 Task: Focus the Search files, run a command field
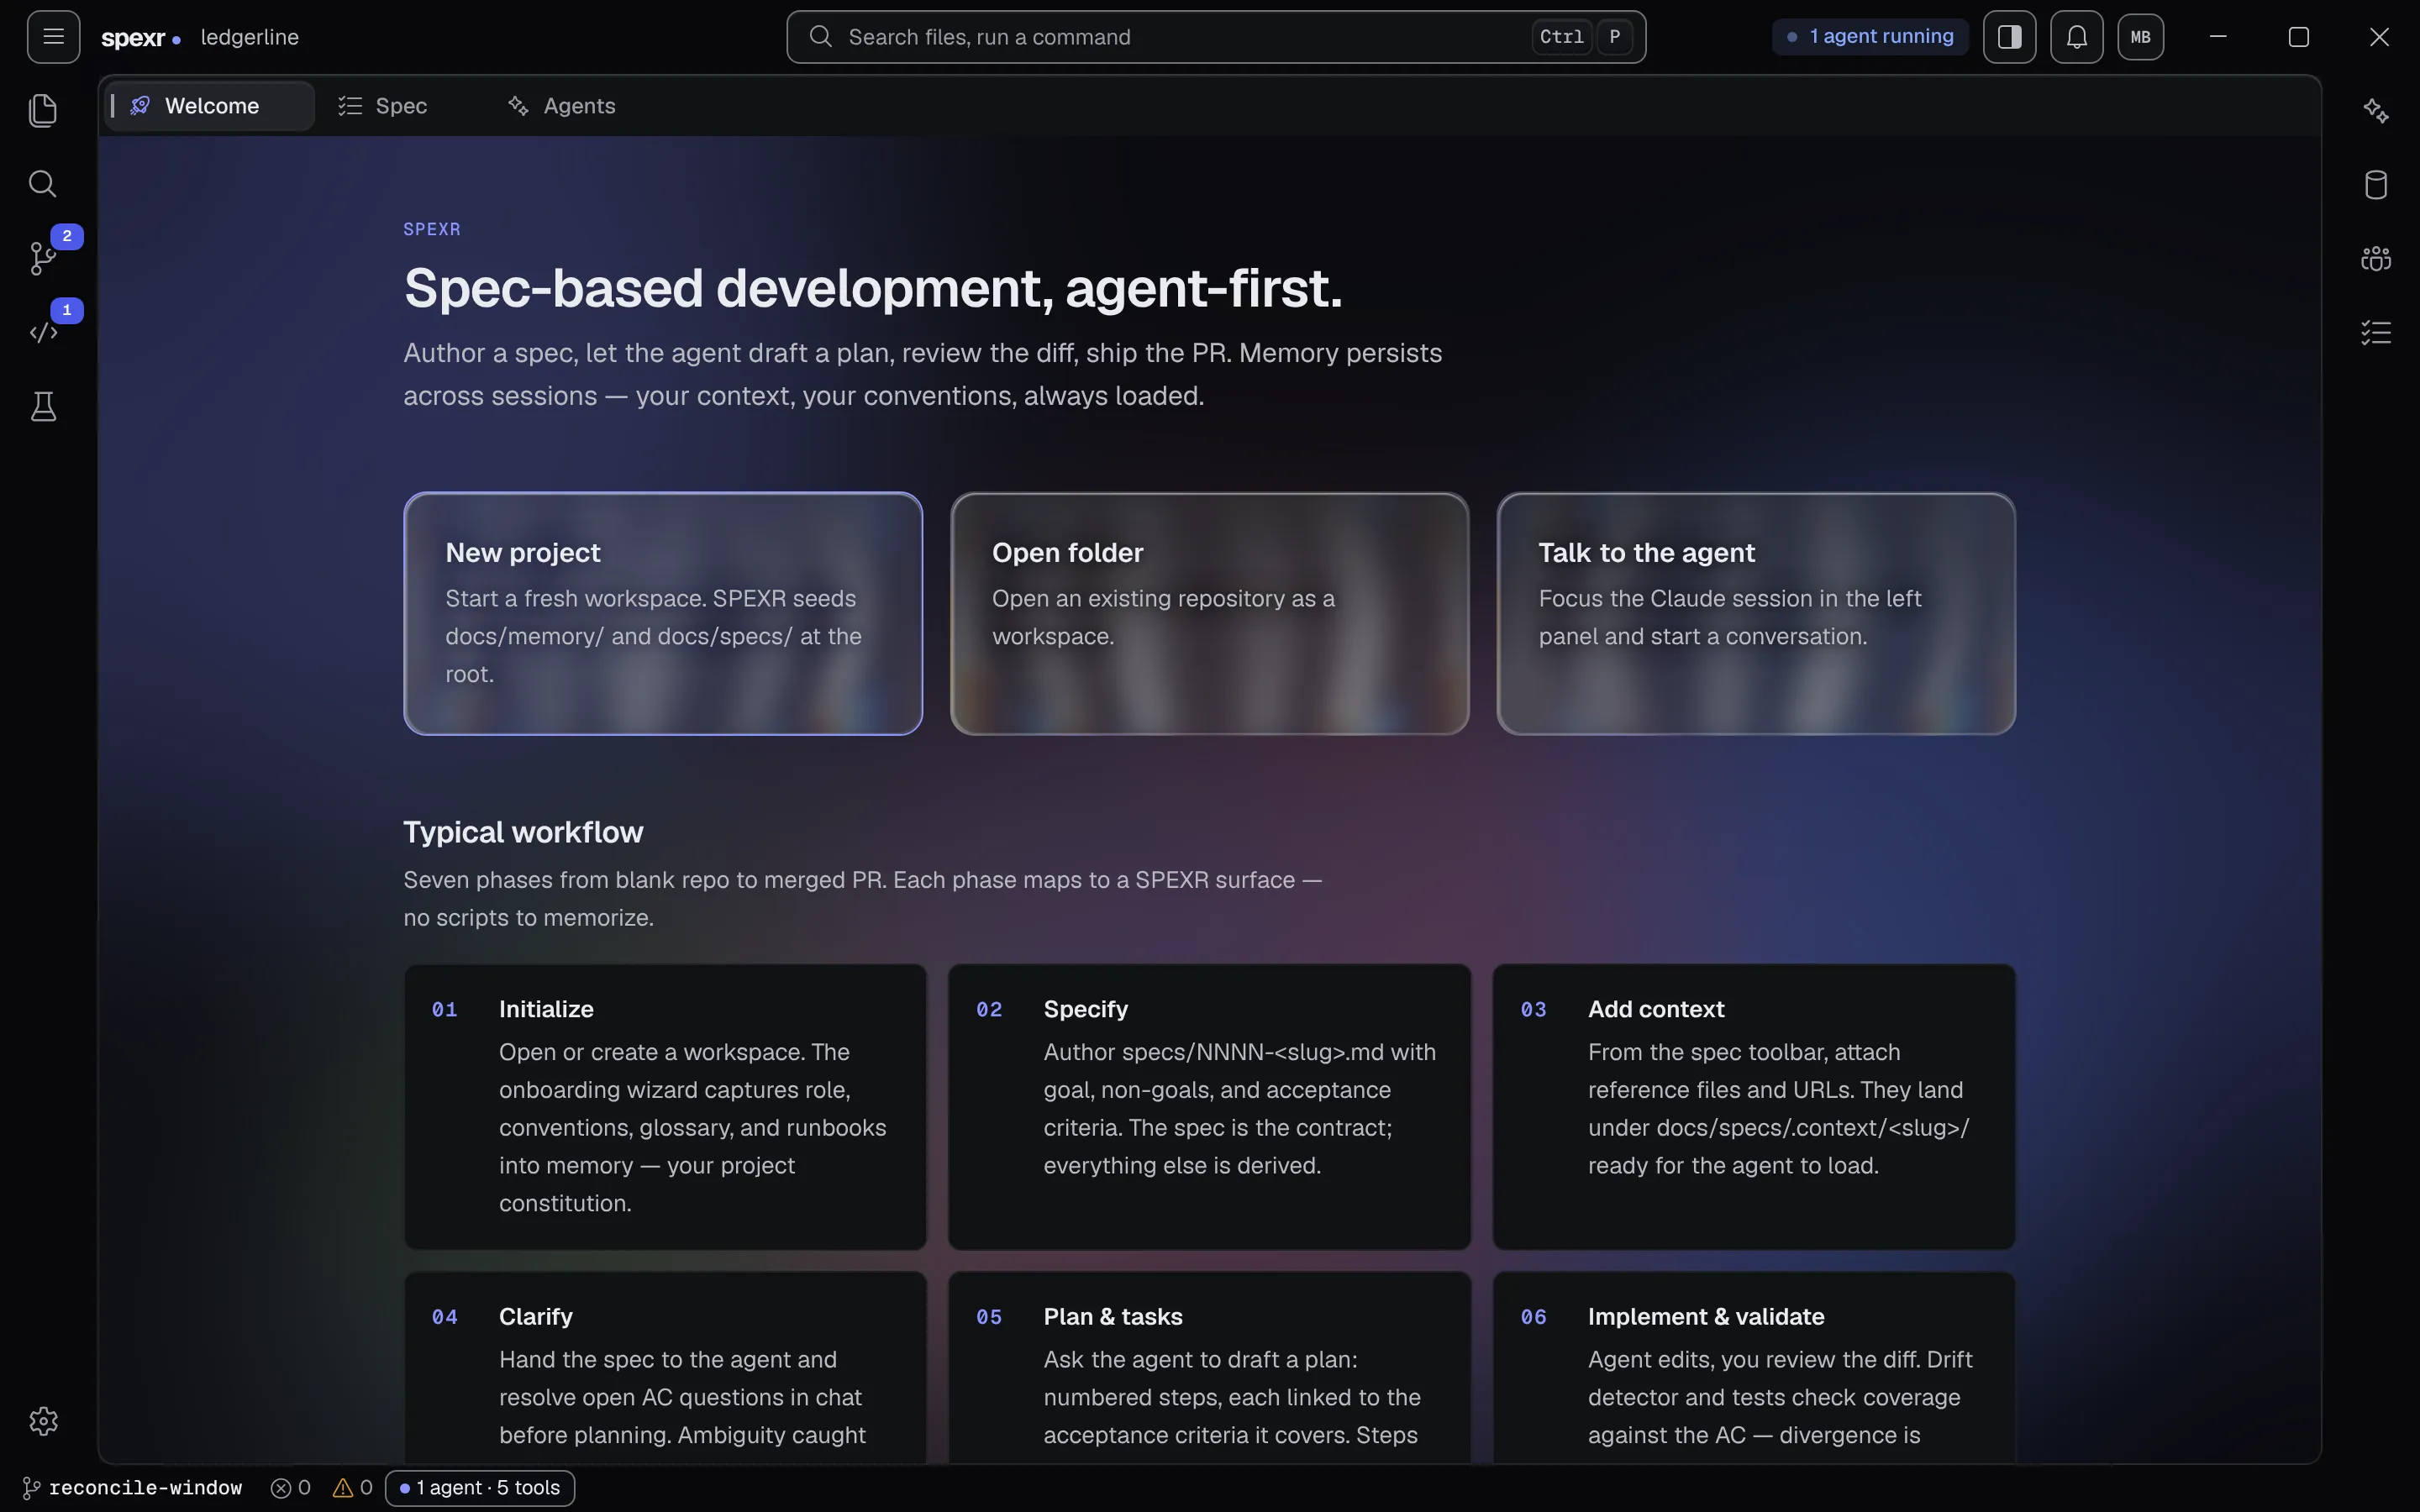1216,37
